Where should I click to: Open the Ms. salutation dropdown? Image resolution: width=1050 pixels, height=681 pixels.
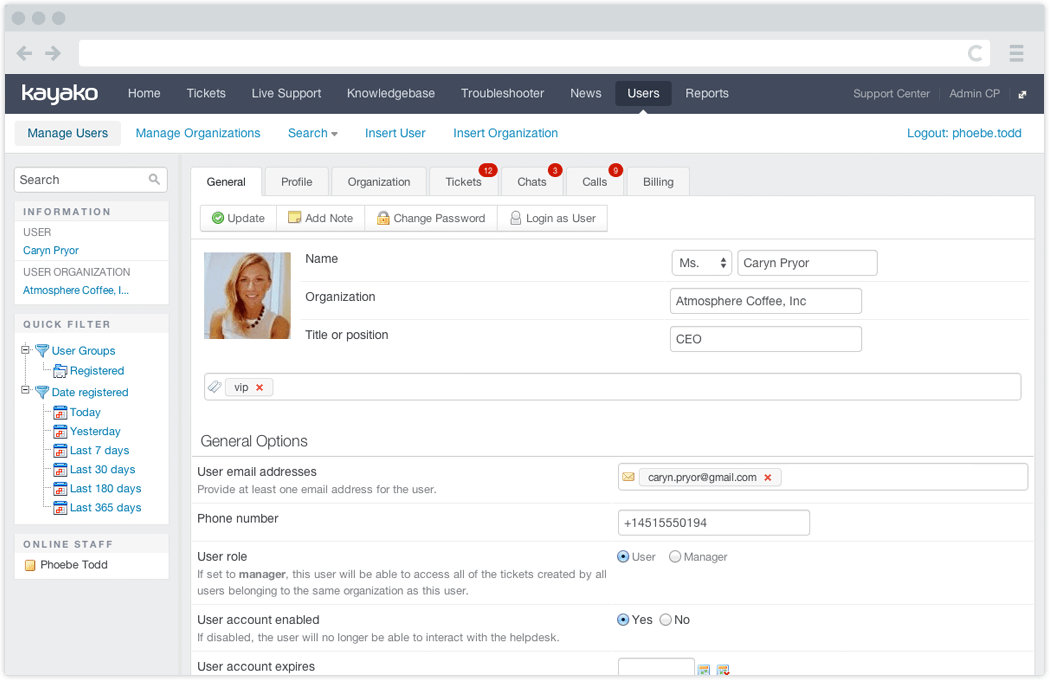701,263
